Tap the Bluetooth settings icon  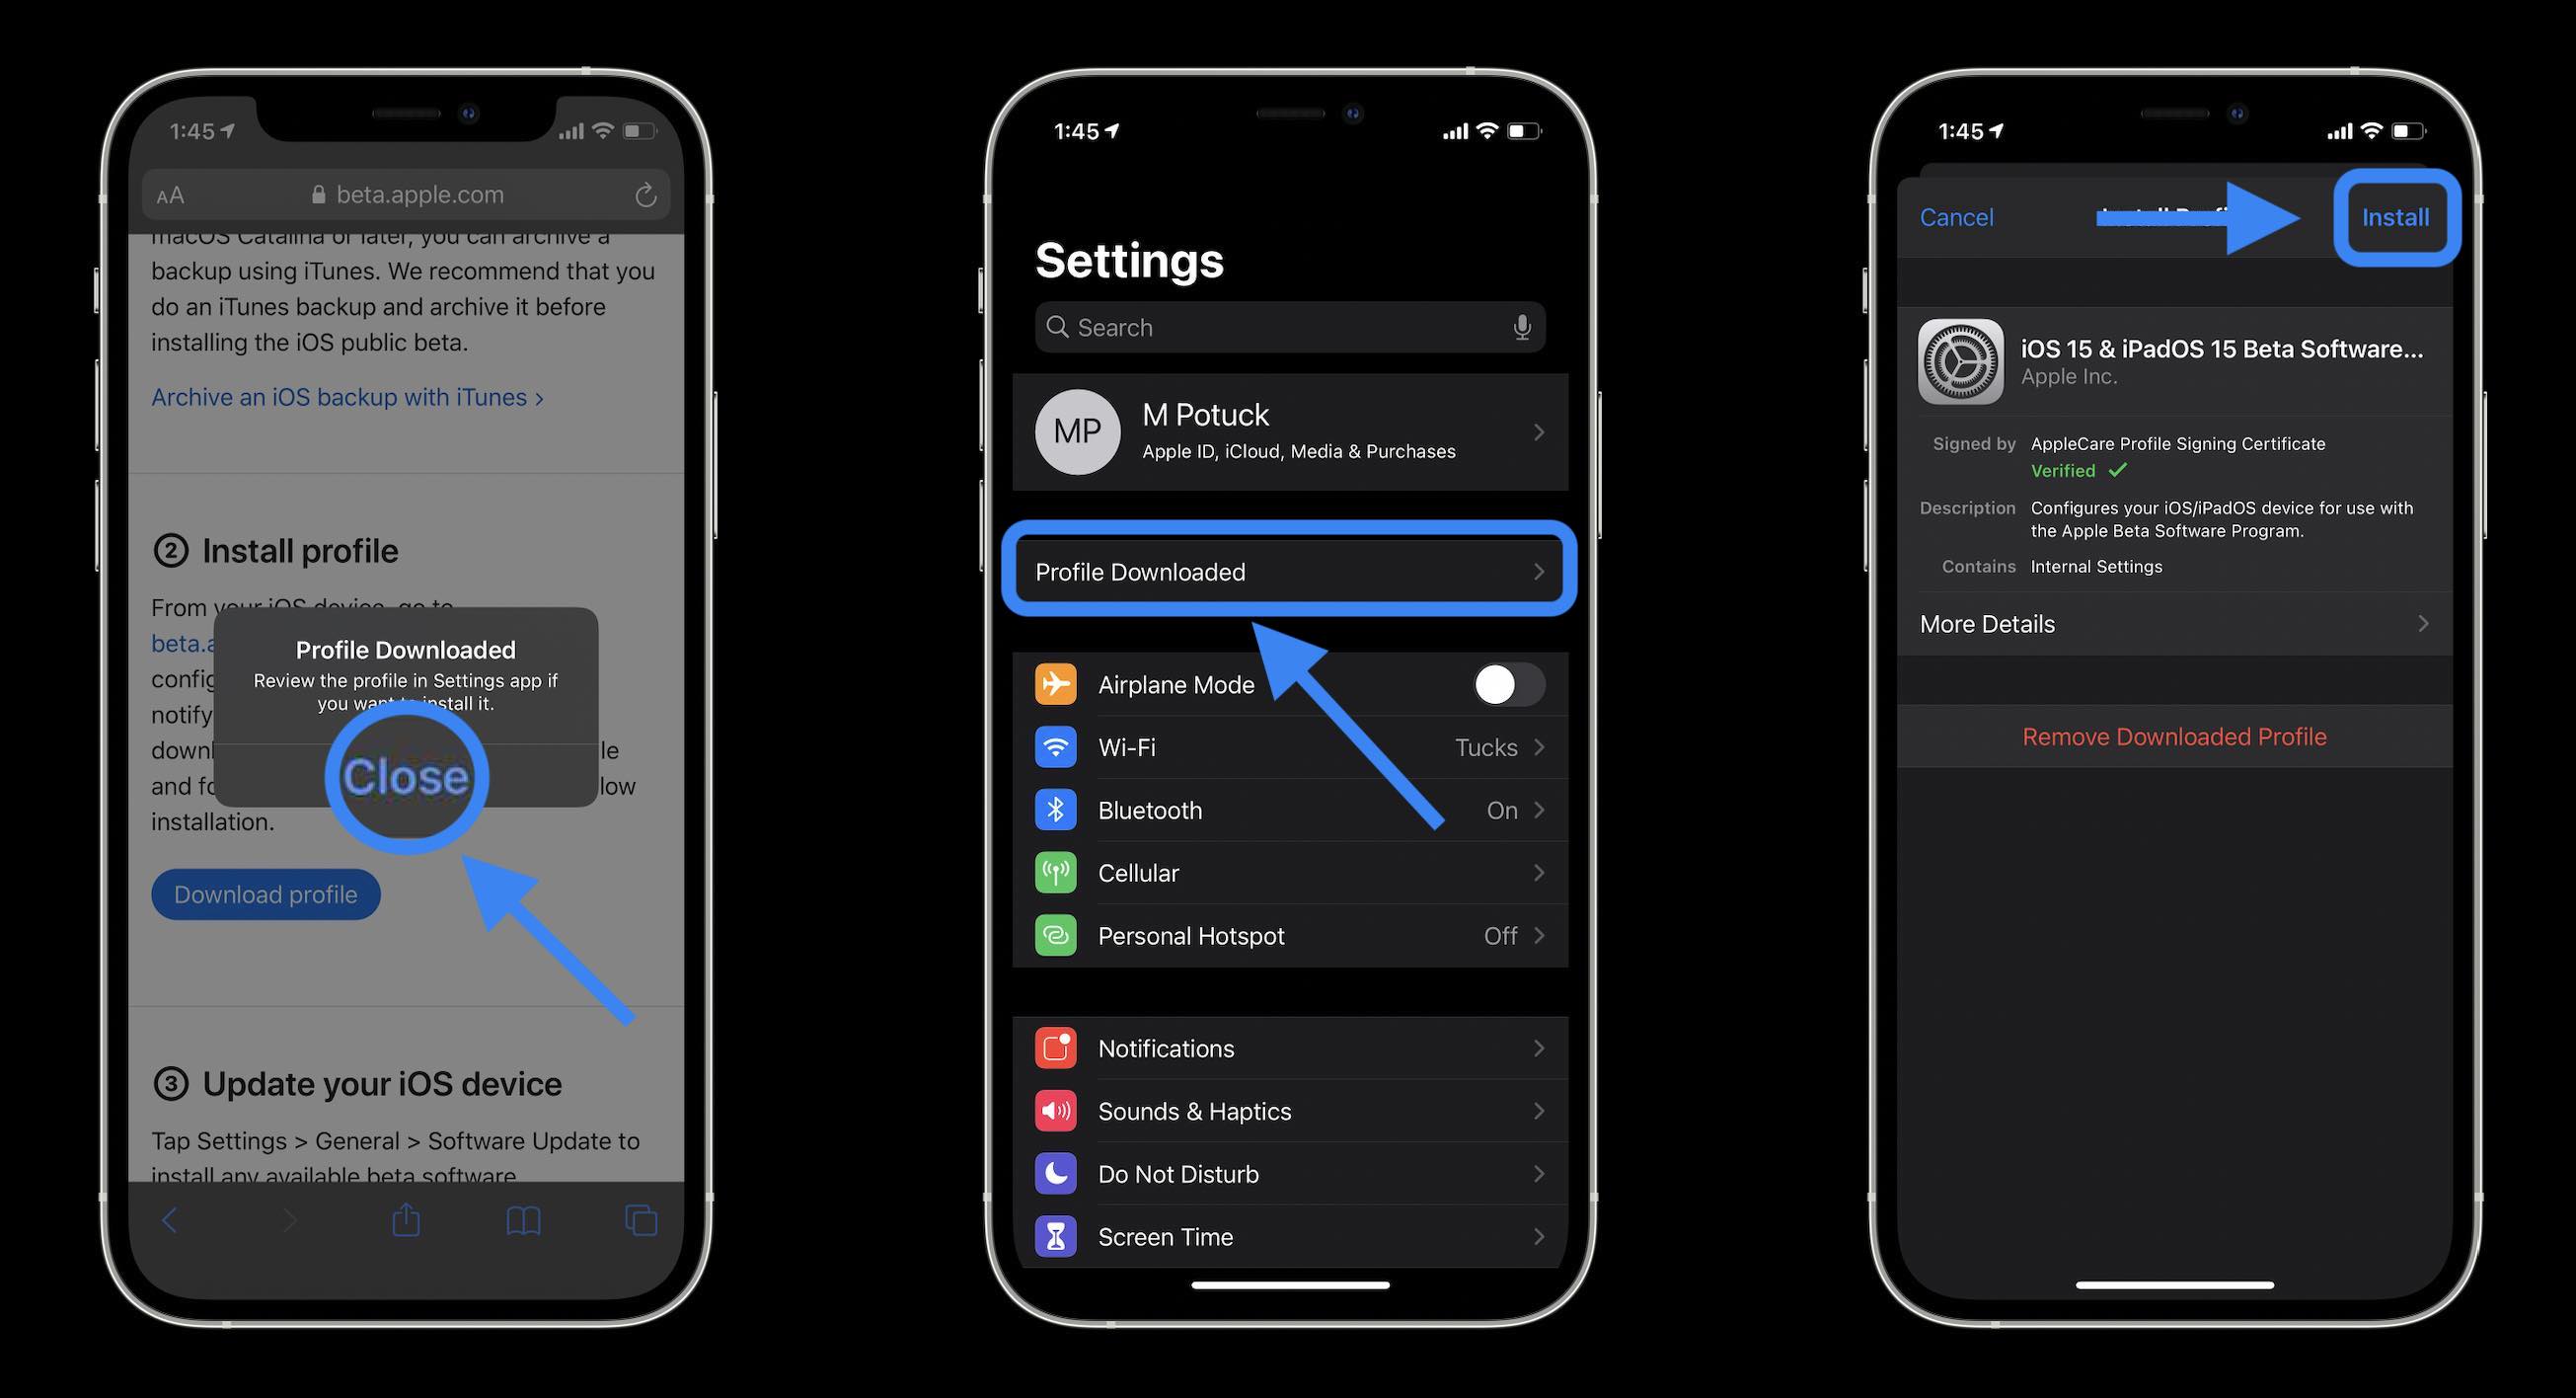coord(1057,810)
